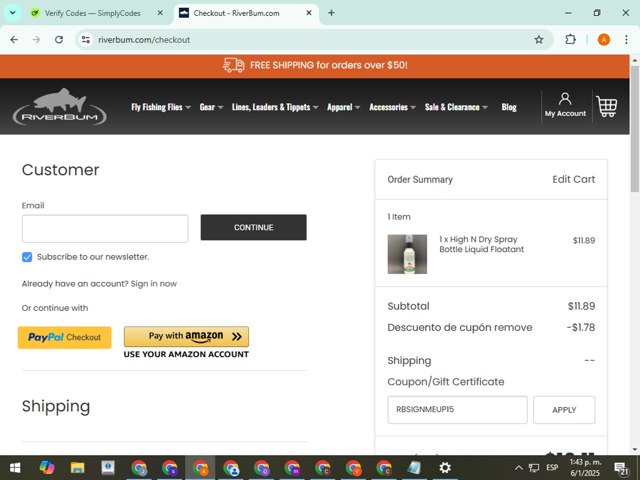Click the High N Dry Spray product name
The width and height of the screenshot is (640, 480).
[481, 244]
